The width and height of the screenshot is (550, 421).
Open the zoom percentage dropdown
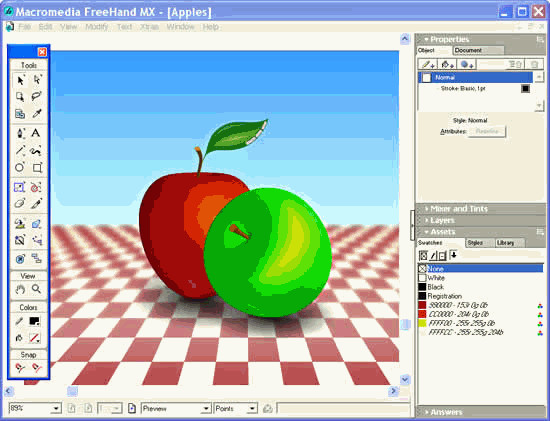point(56,408)
